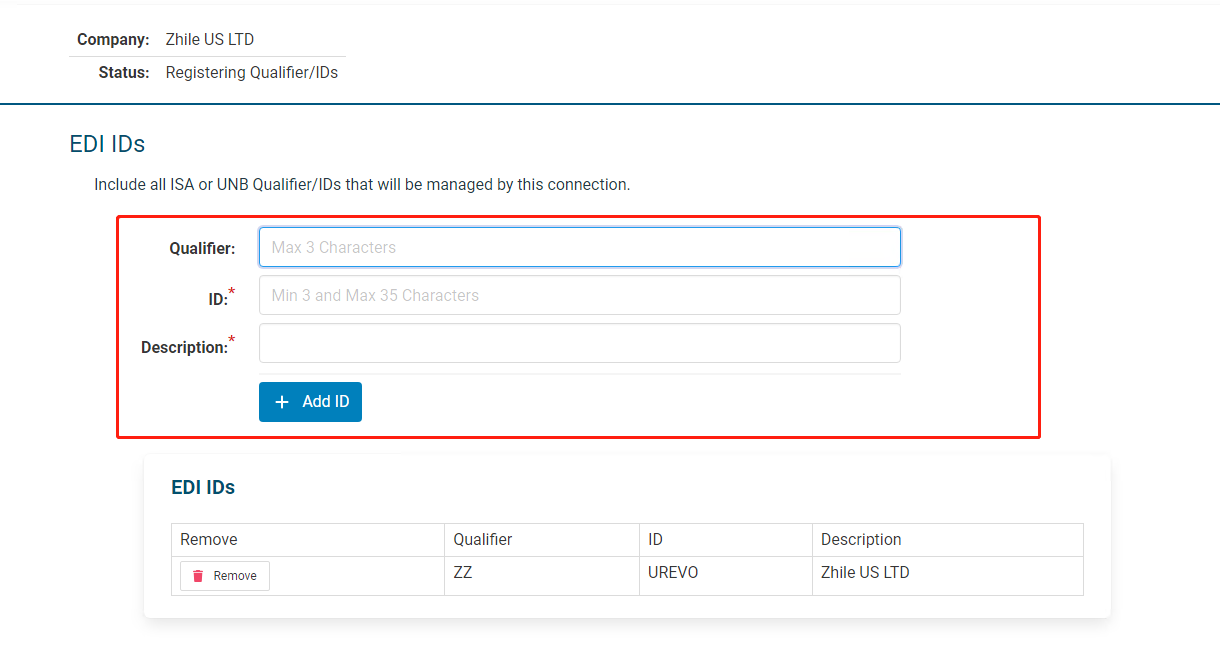The width and height of the screenshot is (1220, 653).
Task: Focus the Qualifier input field
Action: (x=580, y=247)
